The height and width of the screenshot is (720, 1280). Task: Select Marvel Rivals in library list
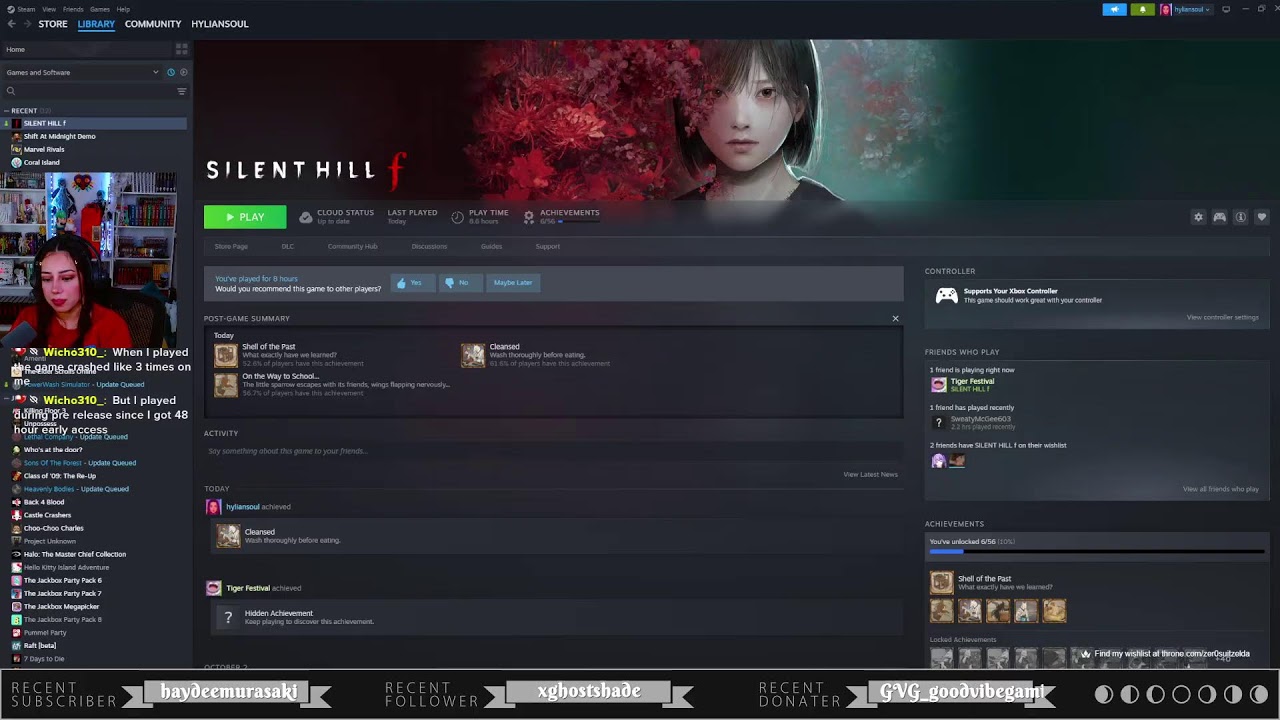tap(44, 149)
